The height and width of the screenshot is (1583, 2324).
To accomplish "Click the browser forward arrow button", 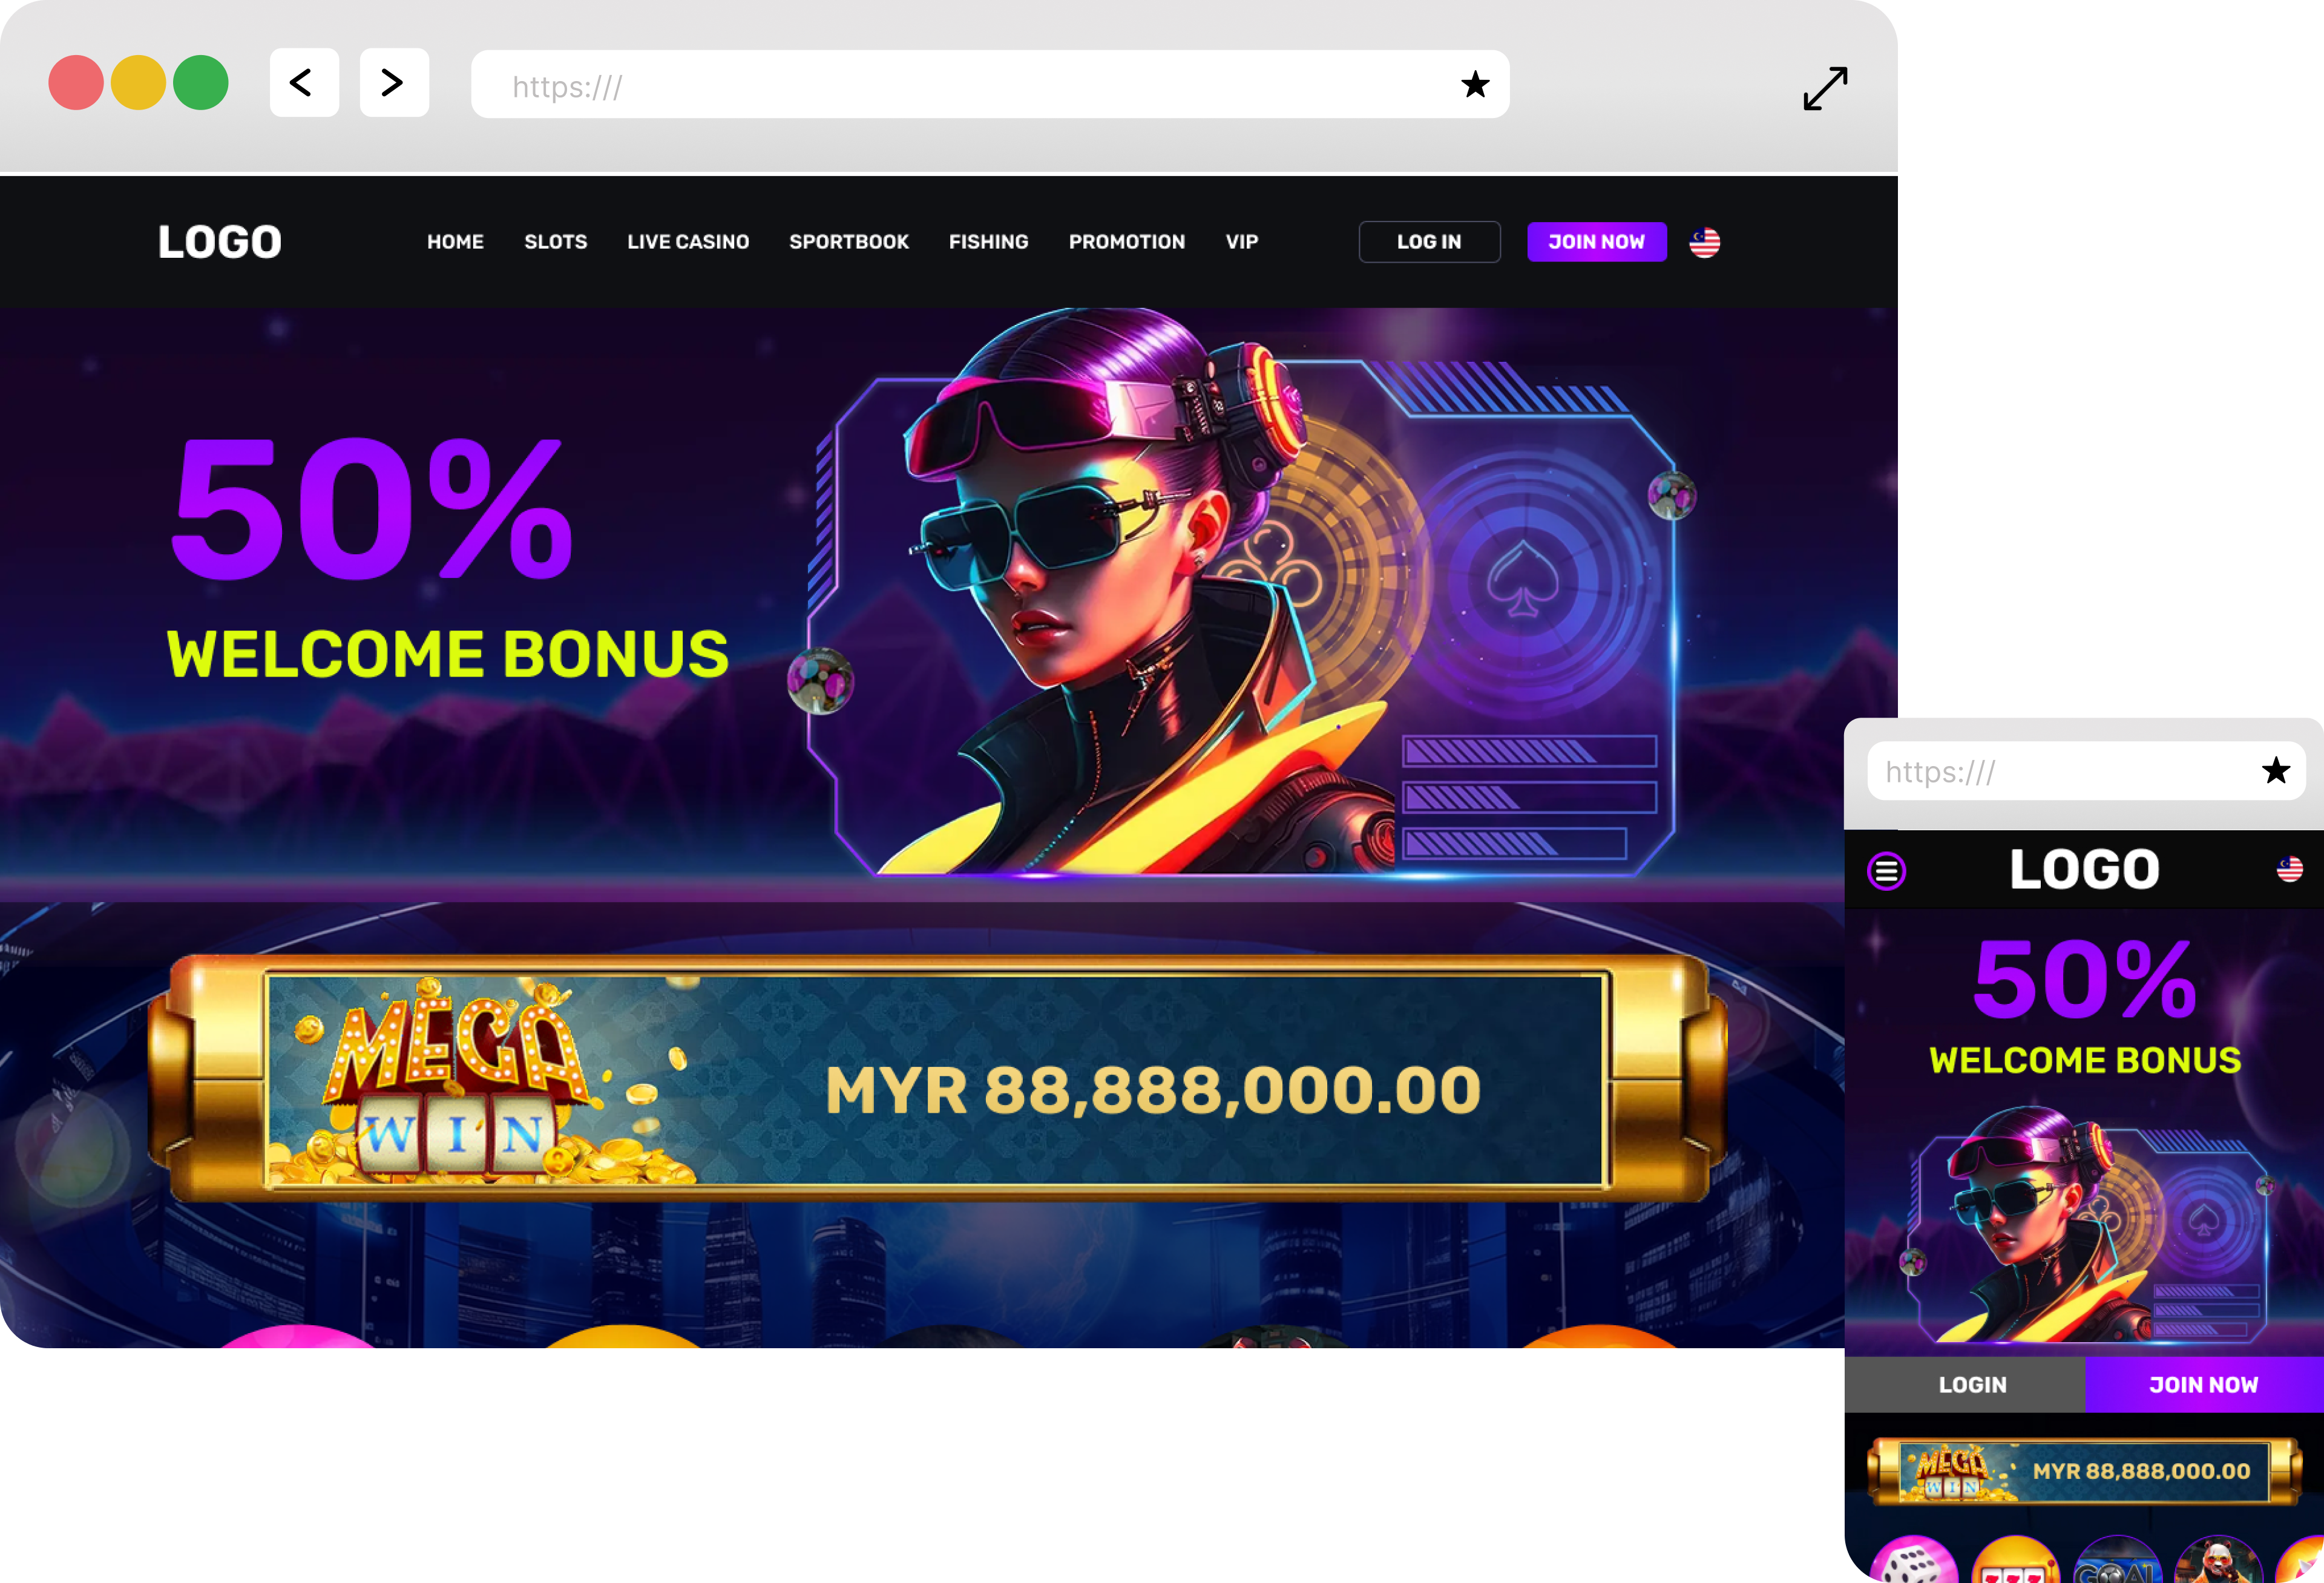I will 394,83.
